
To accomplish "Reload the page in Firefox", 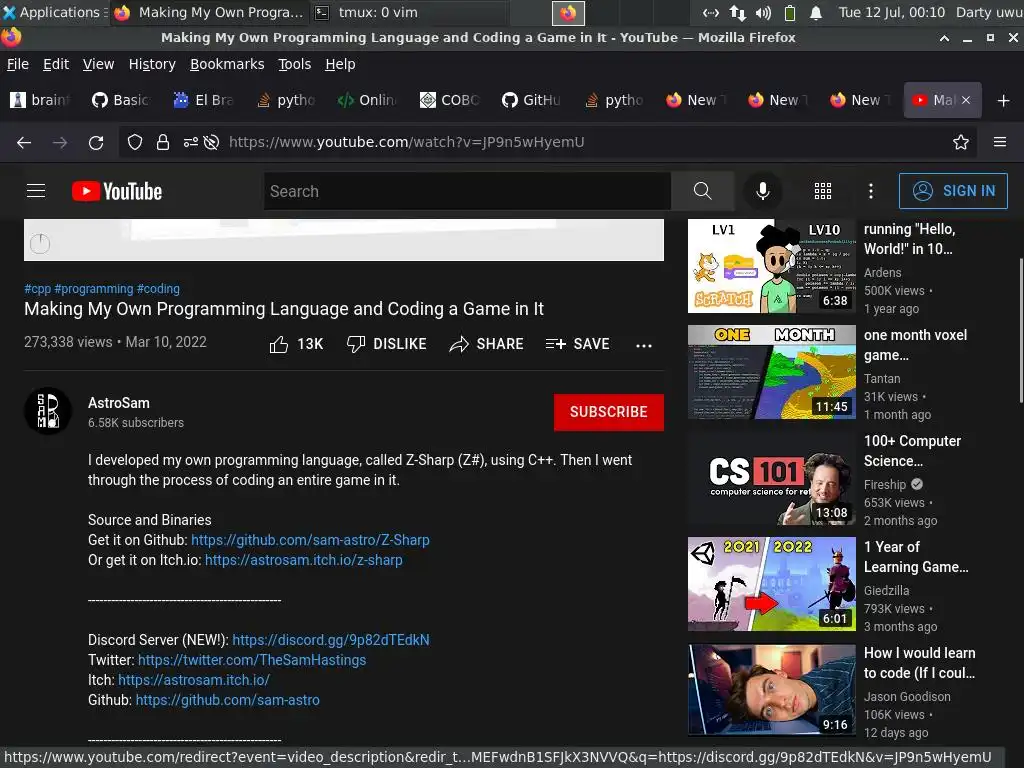I will tap(96, 142).
